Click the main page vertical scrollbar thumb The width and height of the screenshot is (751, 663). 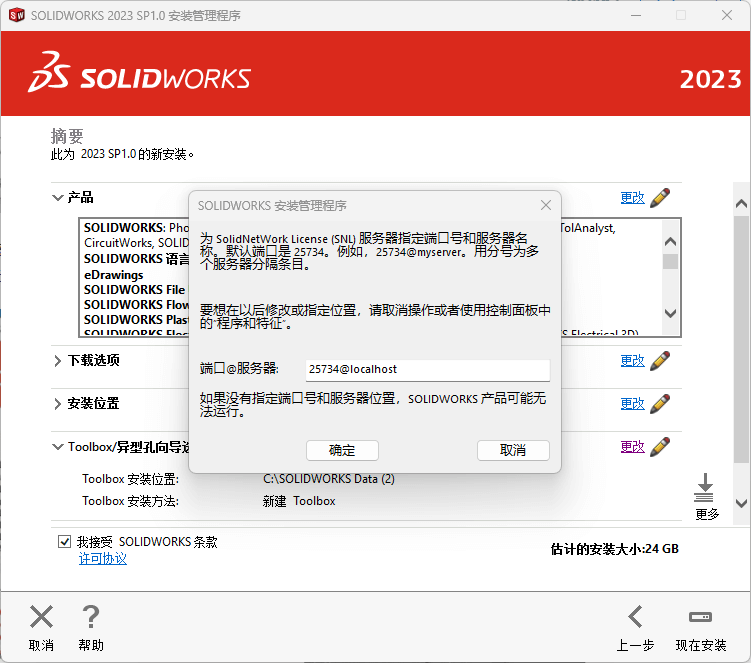(x=741, y=339)
